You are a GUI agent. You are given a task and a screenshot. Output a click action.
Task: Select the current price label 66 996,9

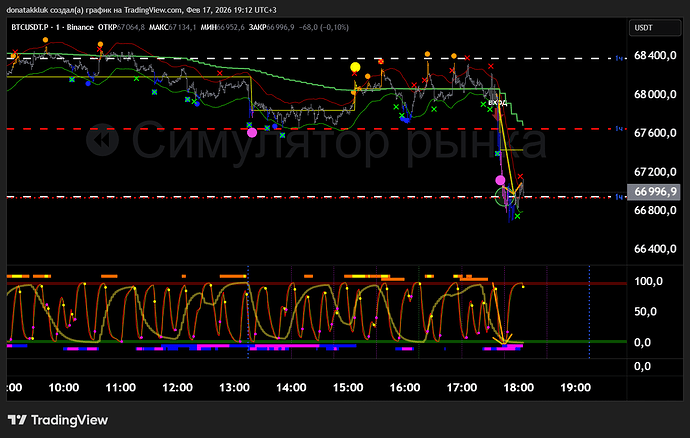[654, 192]
